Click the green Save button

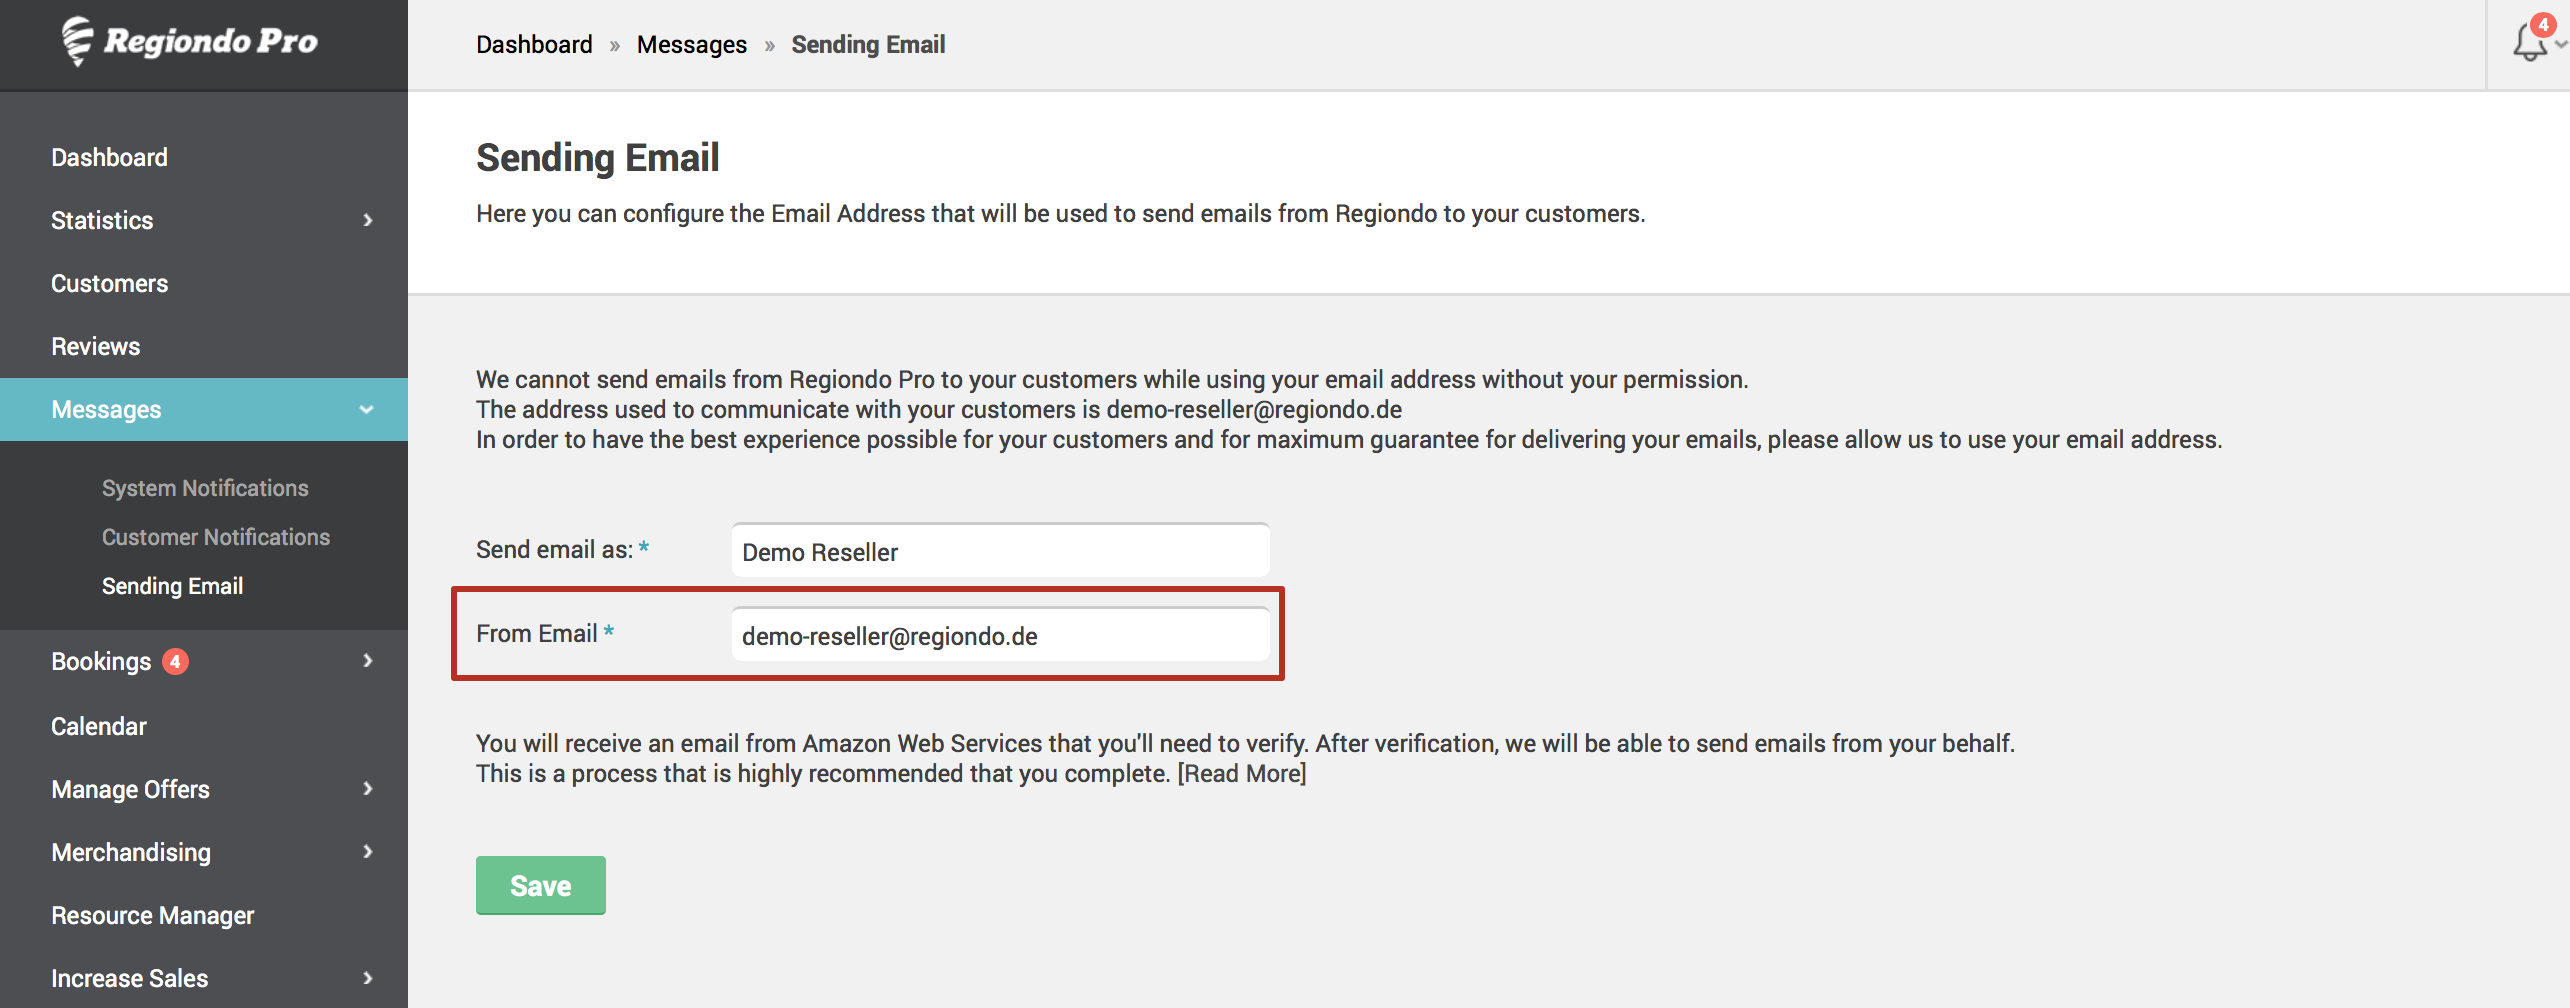click(541, 885)
